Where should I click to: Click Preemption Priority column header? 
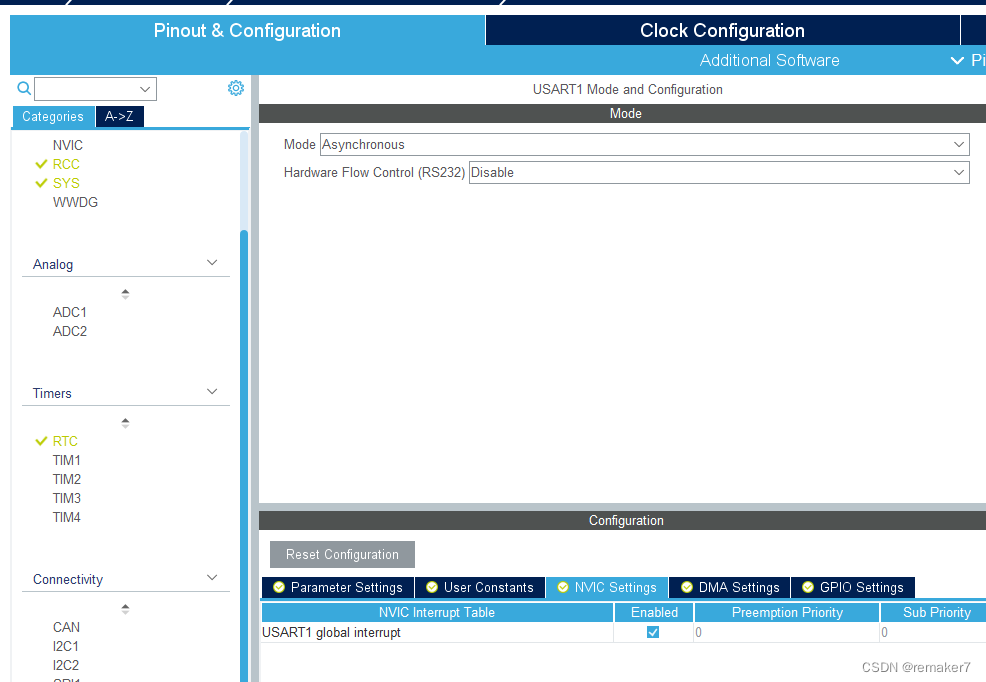point(787,612)
